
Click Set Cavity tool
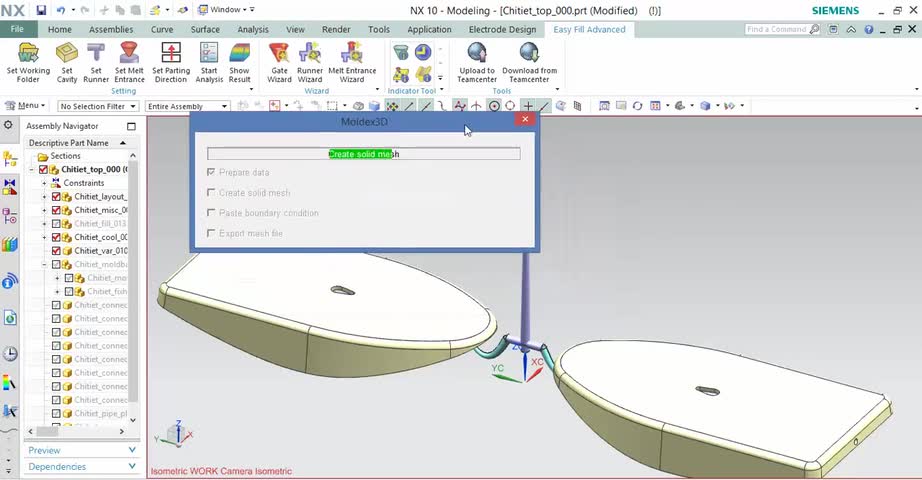pyautogui.click(x=66, y=63)
